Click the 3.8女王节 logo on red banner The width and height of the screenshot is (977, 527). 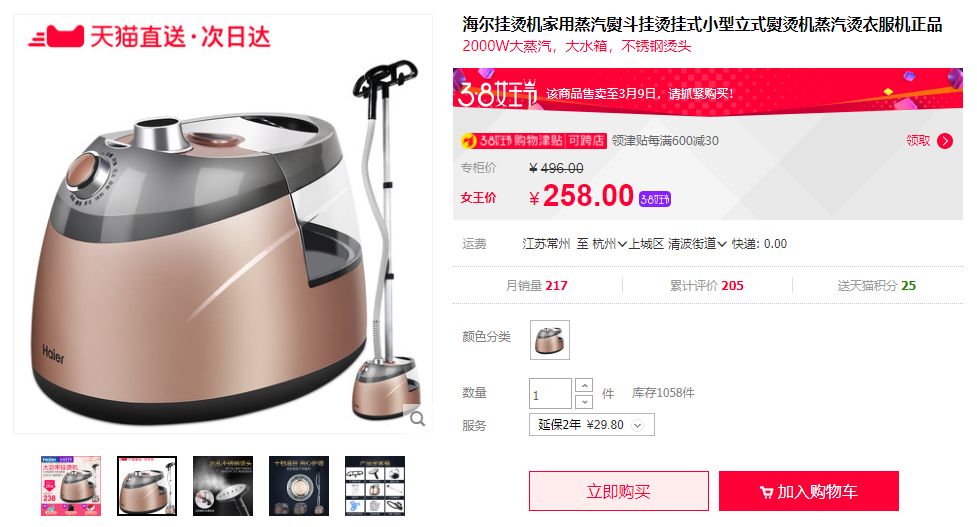(x=497, y=94)
